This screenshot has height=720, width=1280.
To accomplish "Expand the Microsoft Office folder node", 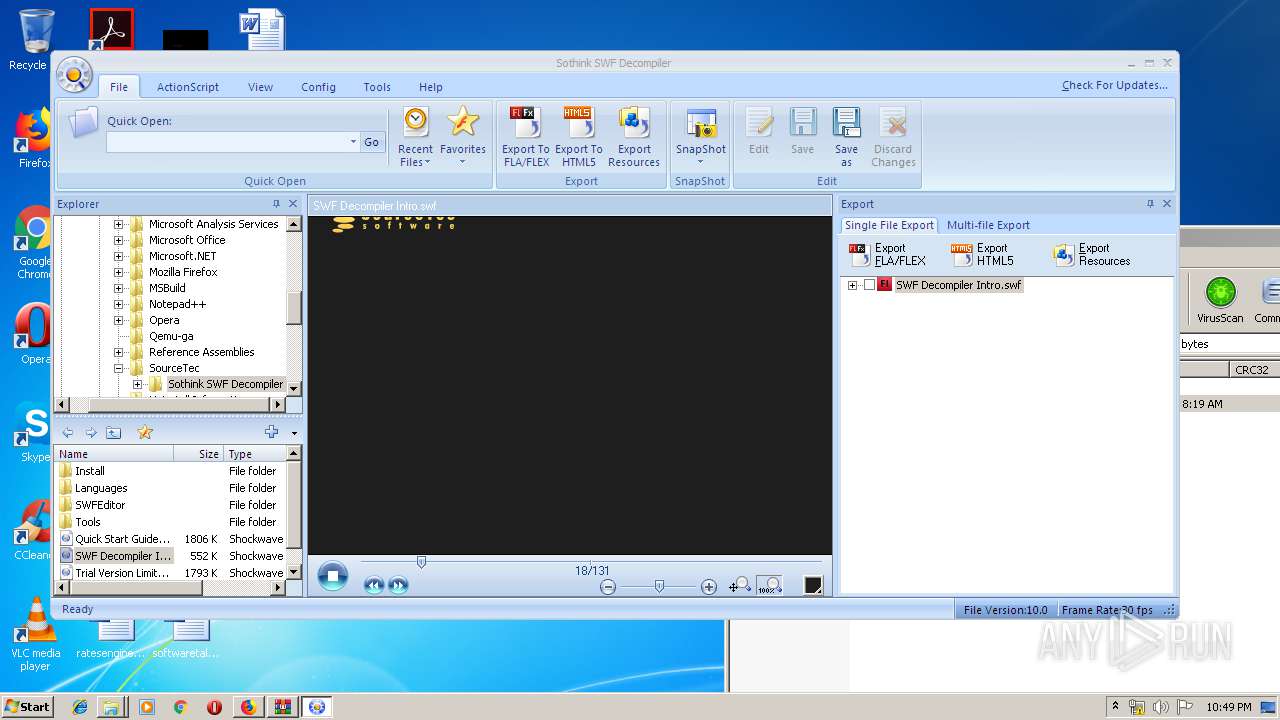I will coord(118,240).
